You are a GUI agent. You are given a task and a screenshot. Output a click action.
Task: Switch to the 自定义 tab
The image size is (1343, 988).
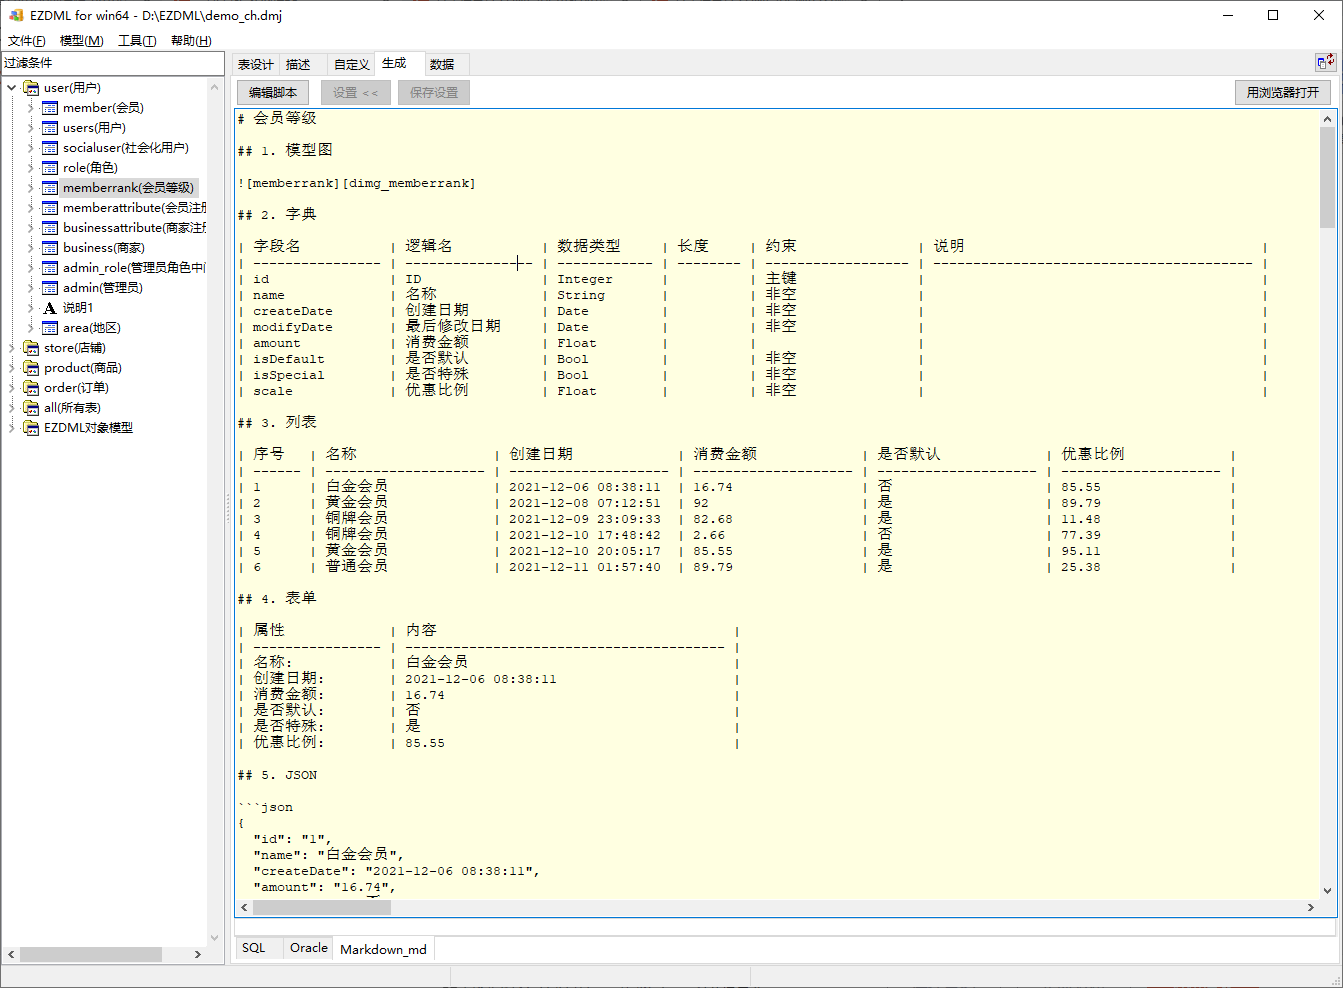tap(351, 64)
